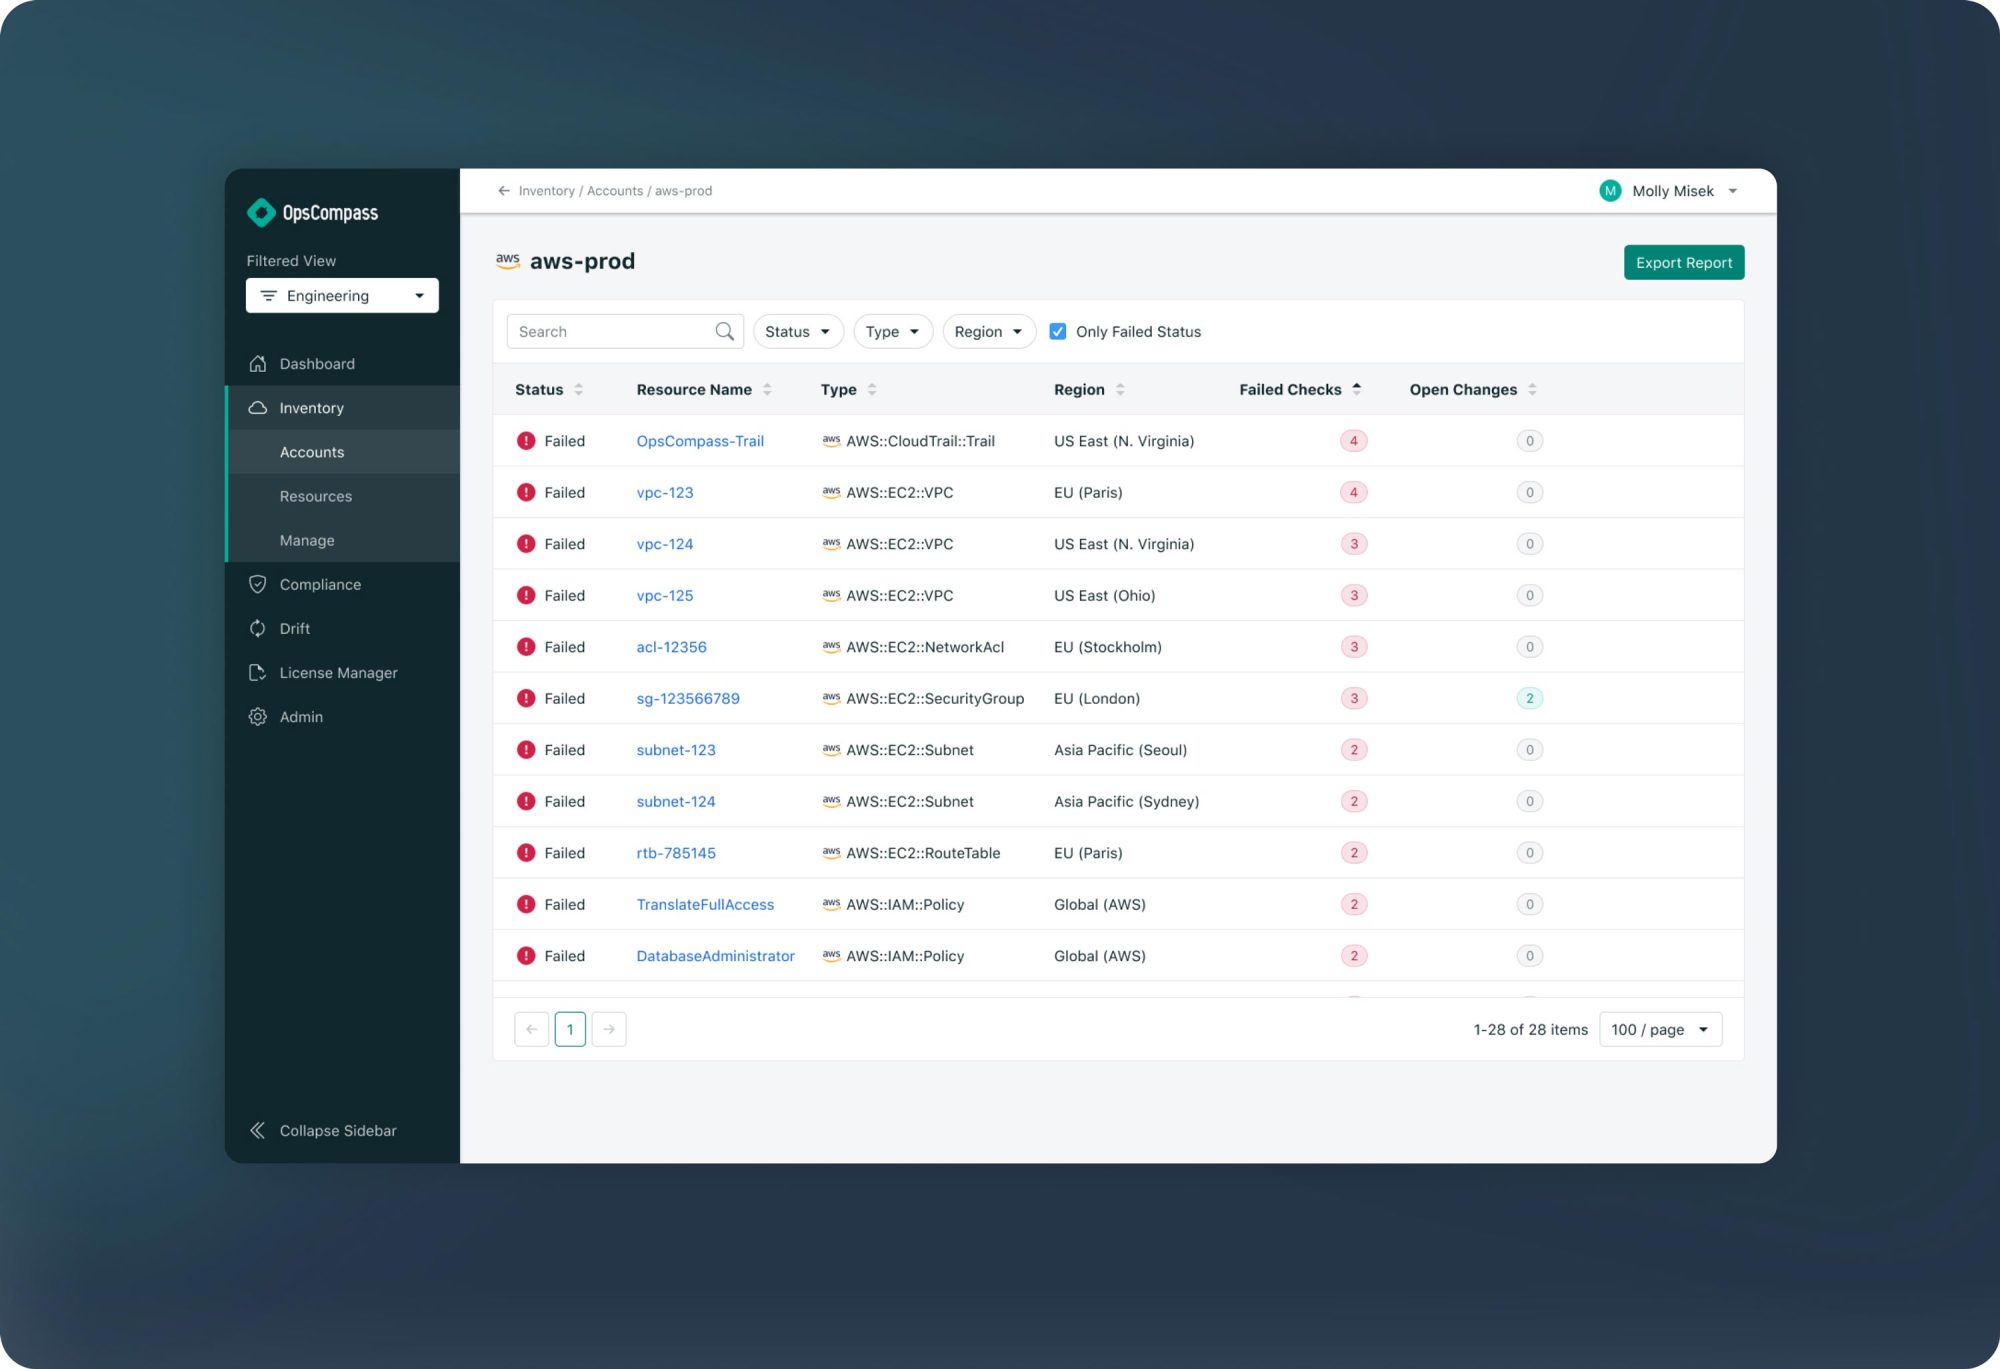Open the Engineering filtered view dropdown
Screen dimensions: 2000x1369
point(342,295)
